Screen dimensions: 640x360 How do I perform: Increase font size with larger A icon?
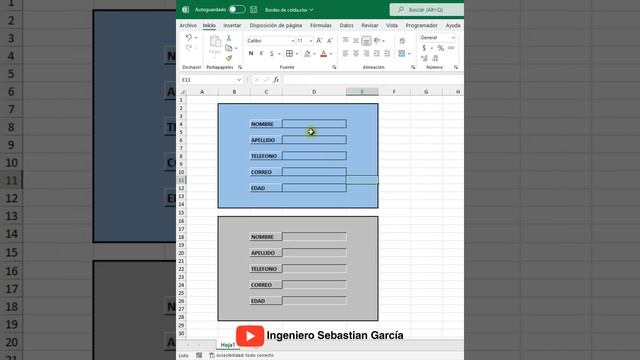(319, 40)
